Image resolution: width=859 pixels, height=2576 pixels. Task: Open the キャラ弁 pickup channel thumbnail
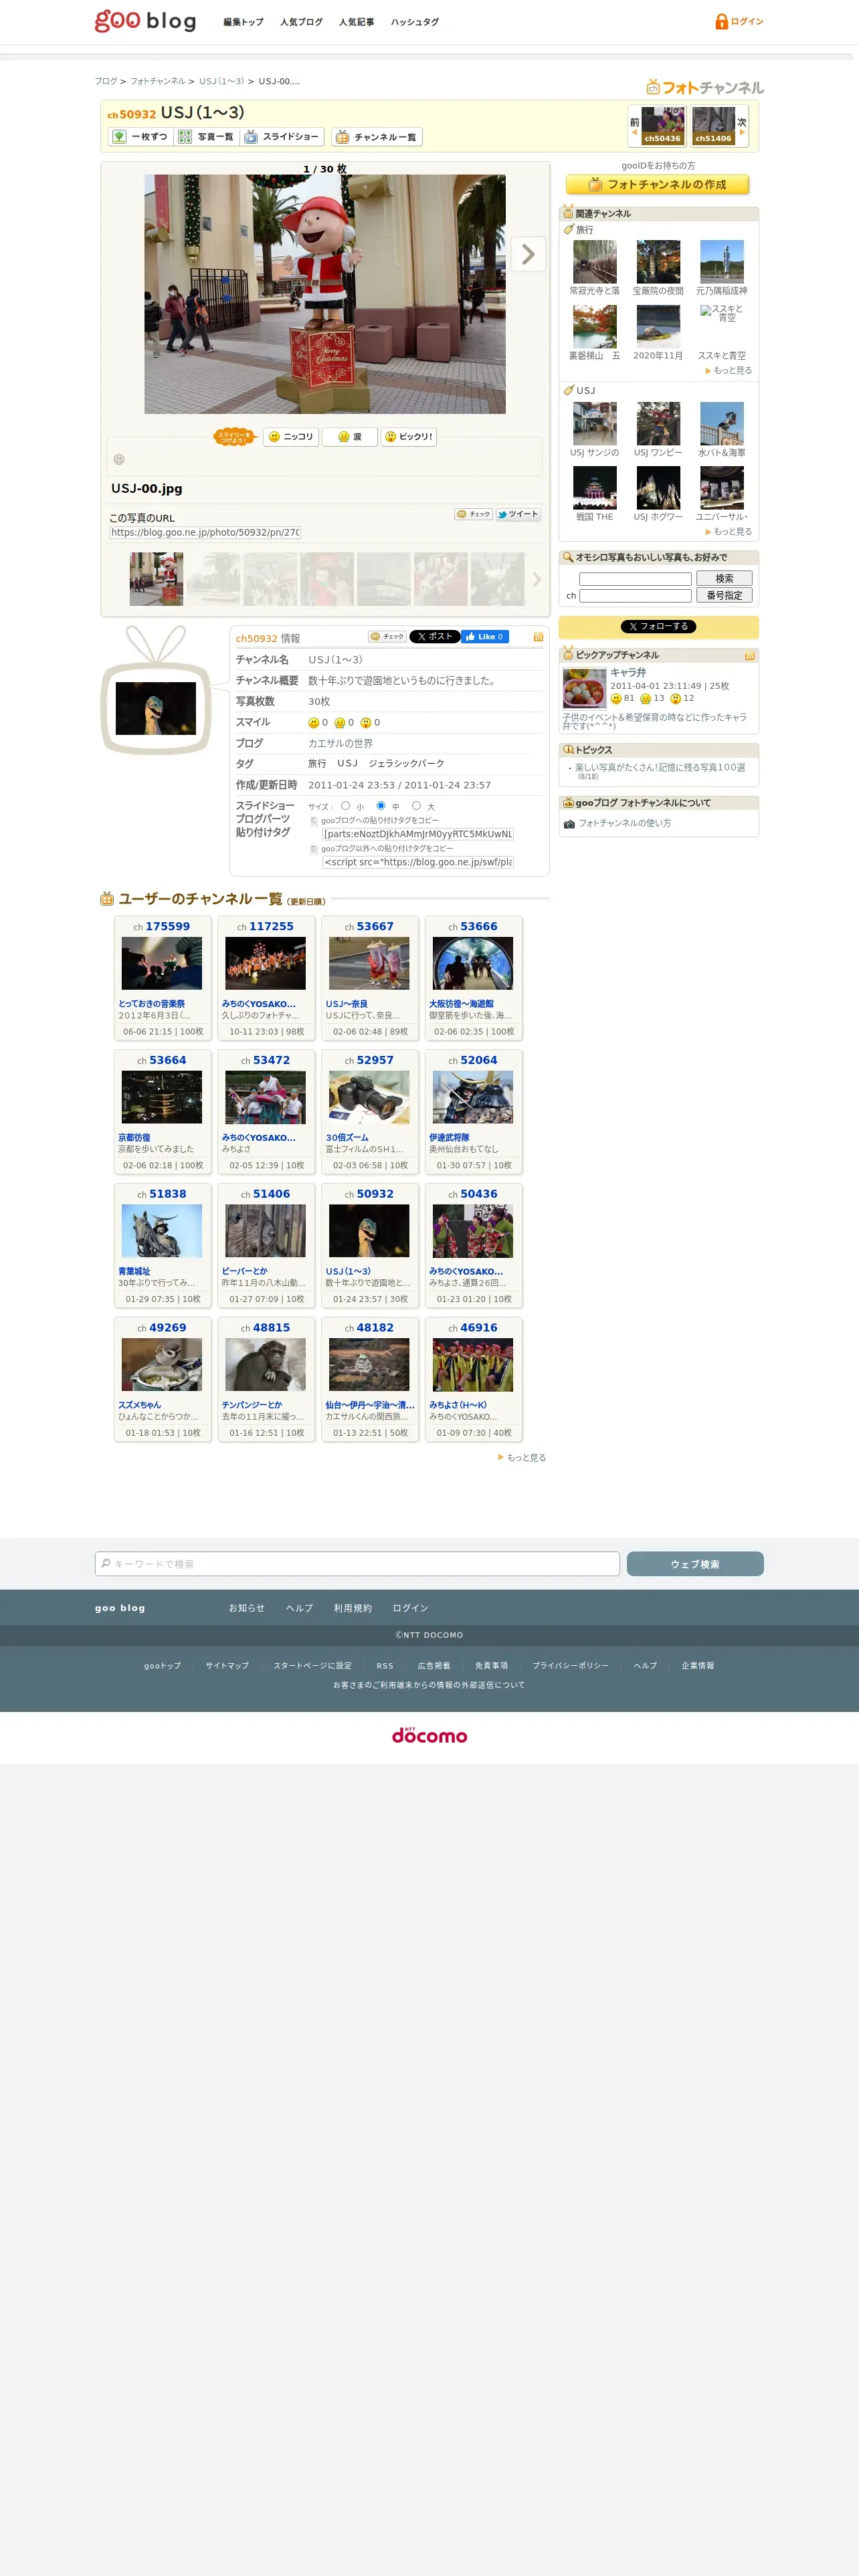584,688
